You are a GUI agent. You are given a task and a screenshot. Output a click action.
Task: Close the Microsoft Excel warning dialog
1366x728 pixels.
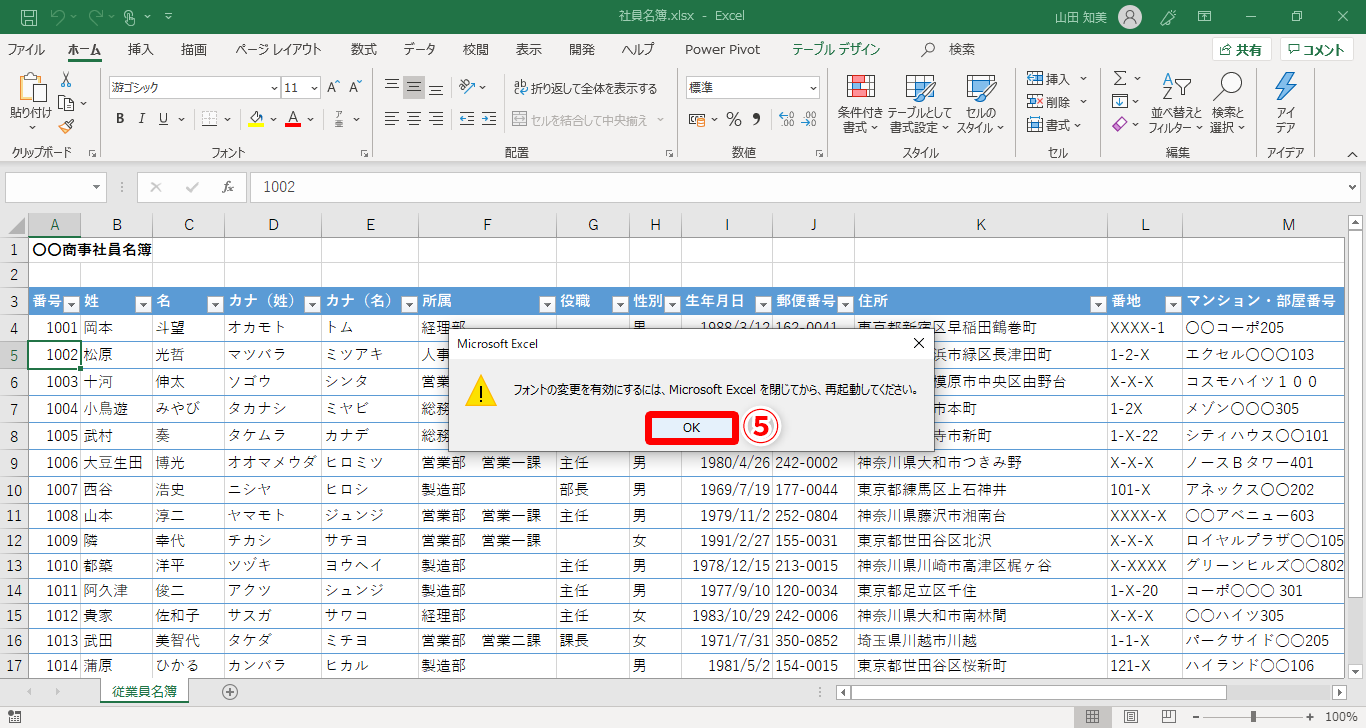[x=919, y=343]
